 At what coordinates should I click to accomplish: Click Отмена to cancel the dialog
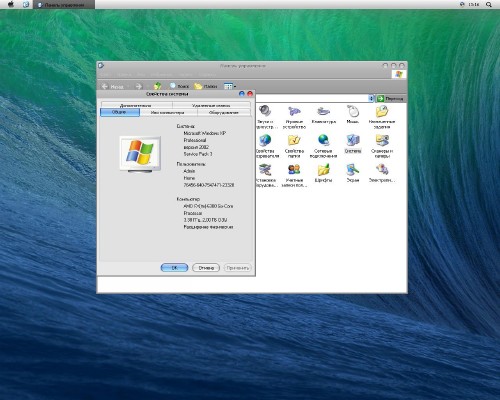[x=206, y=268]
